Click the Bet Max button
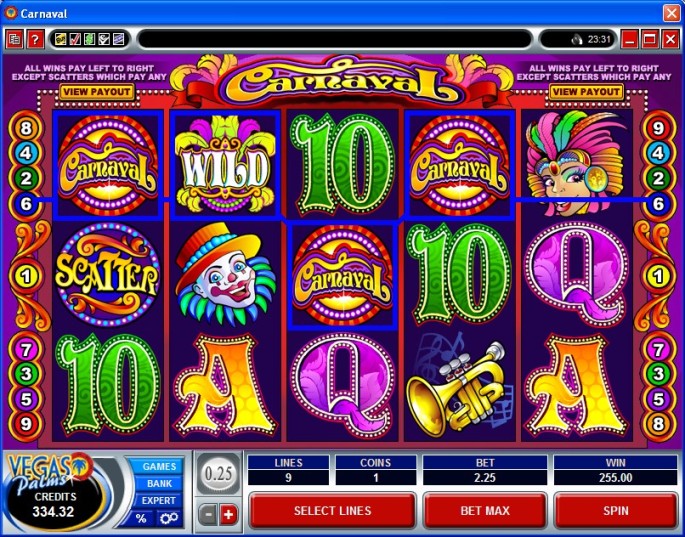685x537 pixels. [x=485, y=510]
